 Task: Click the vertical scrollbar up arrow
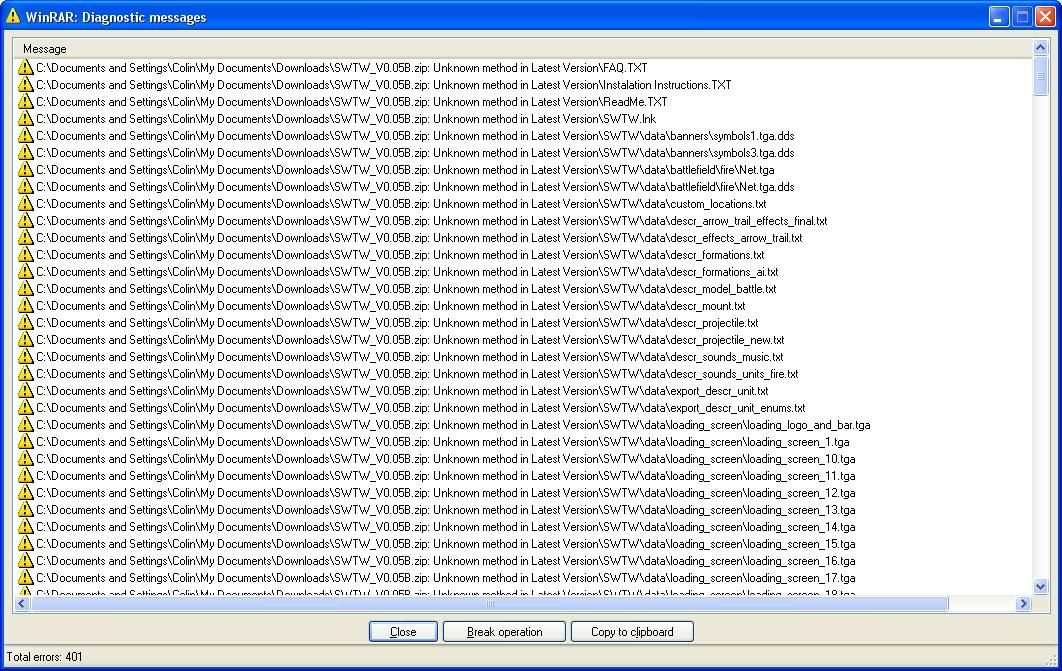[1040, 47]
